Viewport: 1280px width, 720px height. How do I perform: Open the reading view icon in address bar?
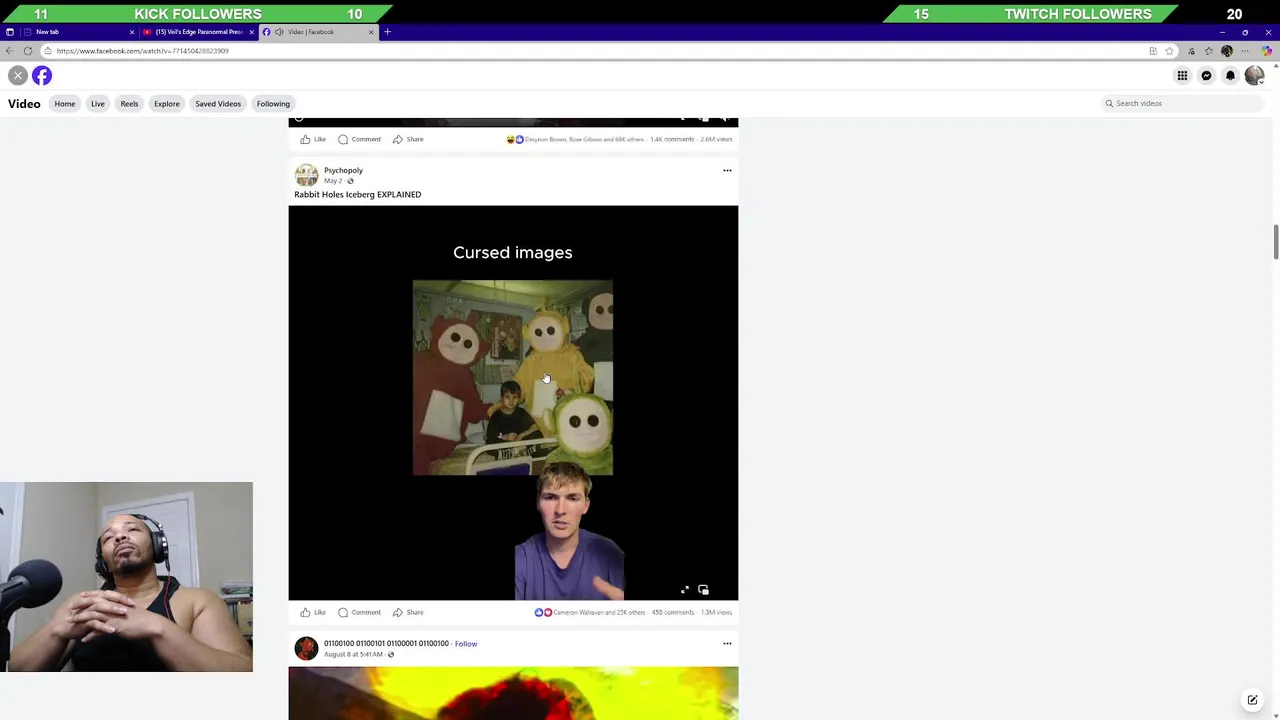[1153, 51]
